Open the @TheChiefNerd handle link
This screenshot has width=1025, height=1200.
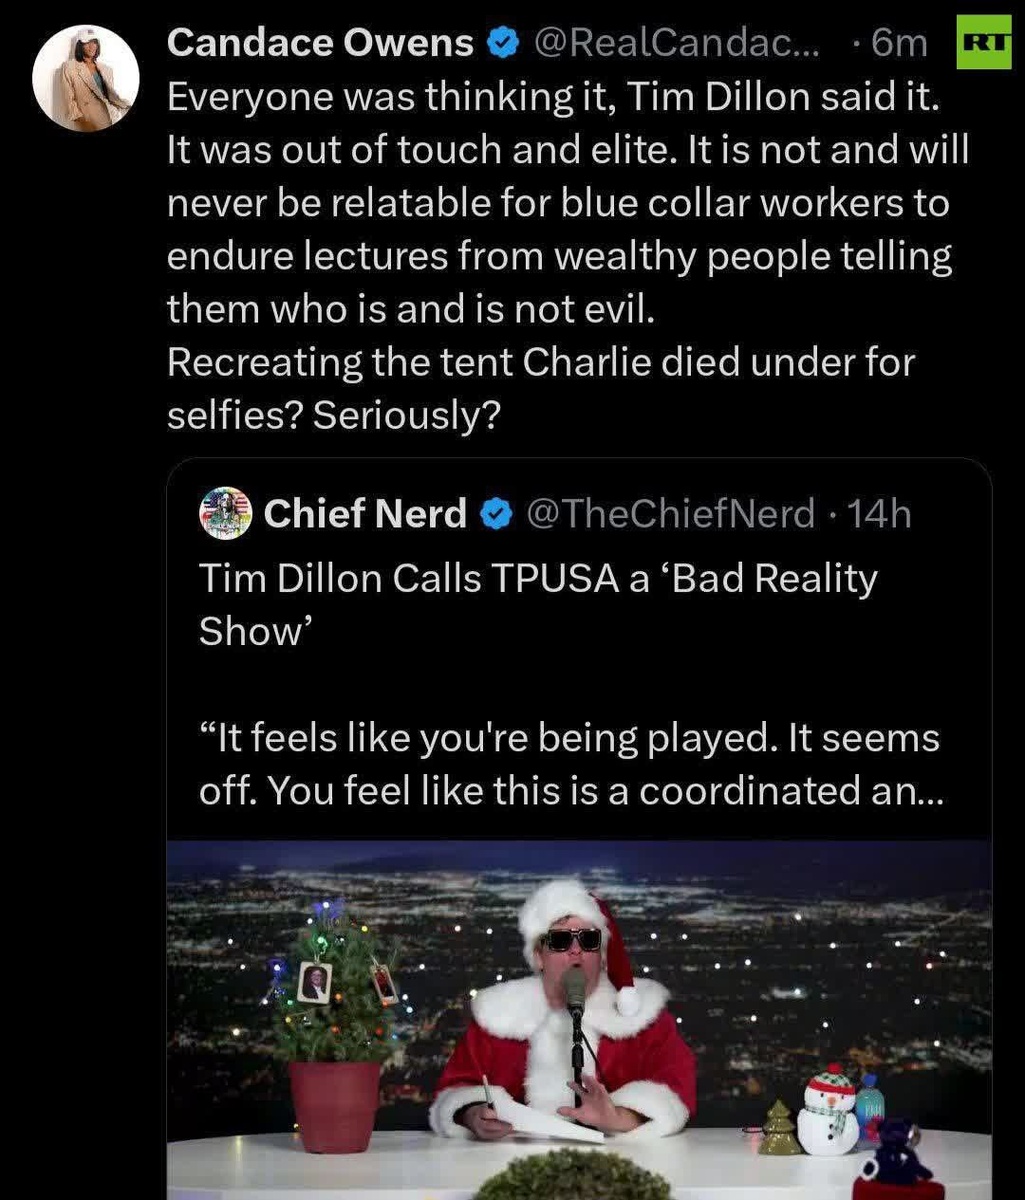pyautogui.click(x=670, y=514)
